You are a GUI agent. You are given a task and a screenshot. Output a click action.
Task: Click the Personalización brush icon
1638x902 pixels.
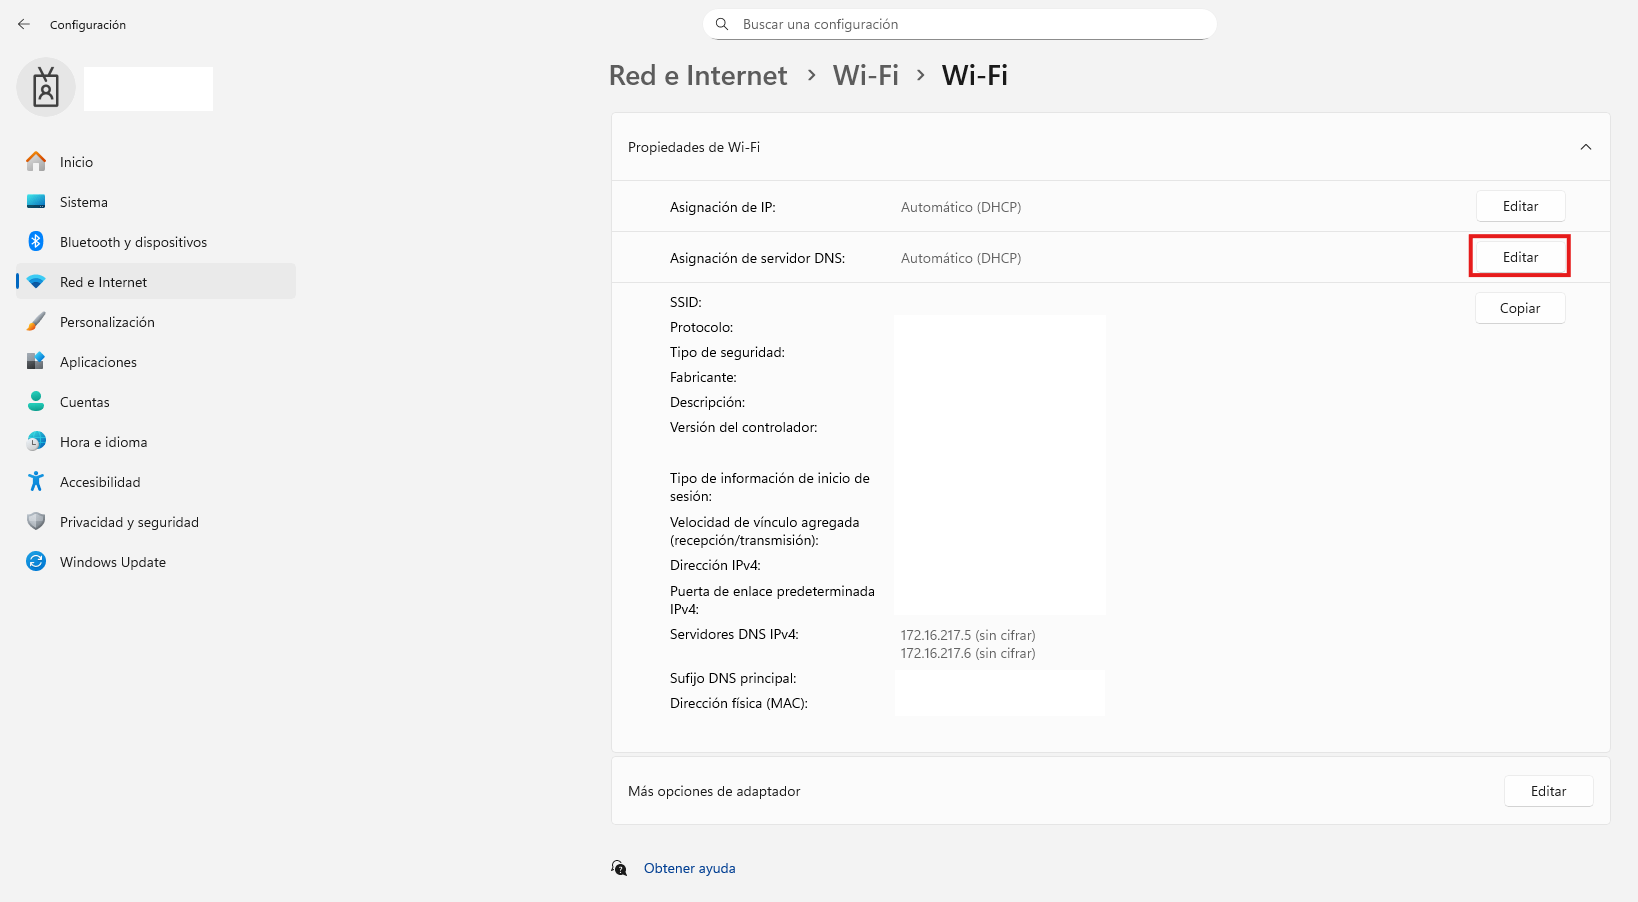36,322
